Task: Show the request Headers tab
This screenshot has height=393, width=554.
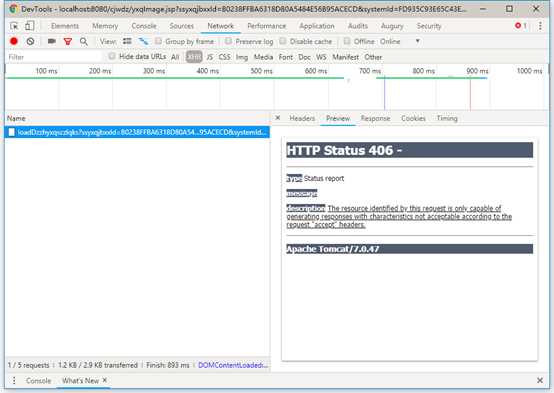Action: click(302, 118)
